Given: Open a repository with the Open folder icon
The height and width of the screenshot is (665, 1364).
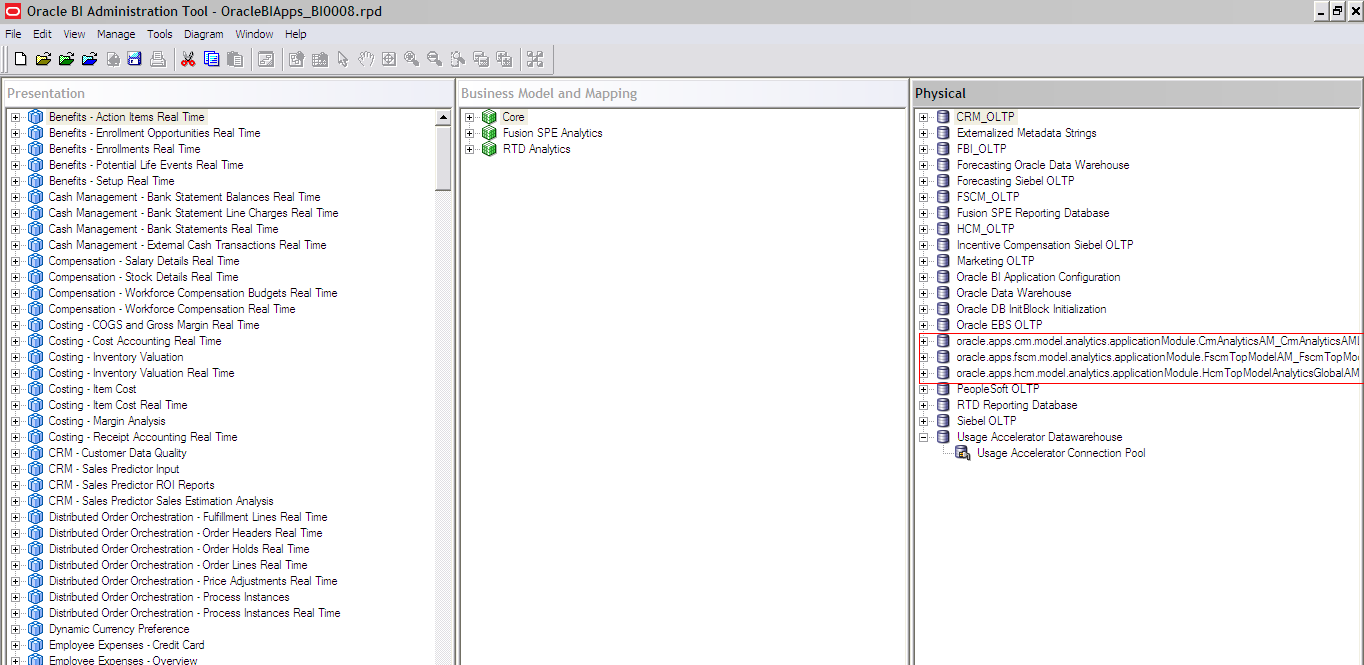Looking at the screenshot, I should point(43,59).
